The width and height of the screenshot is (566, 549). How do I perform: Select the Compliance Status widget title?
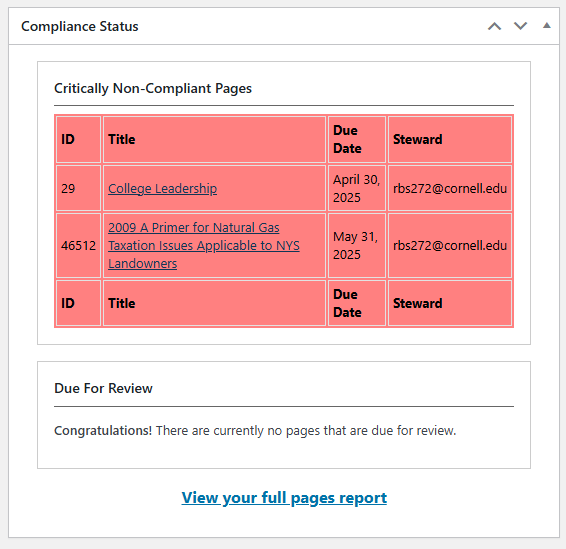(x=80, y=26)
